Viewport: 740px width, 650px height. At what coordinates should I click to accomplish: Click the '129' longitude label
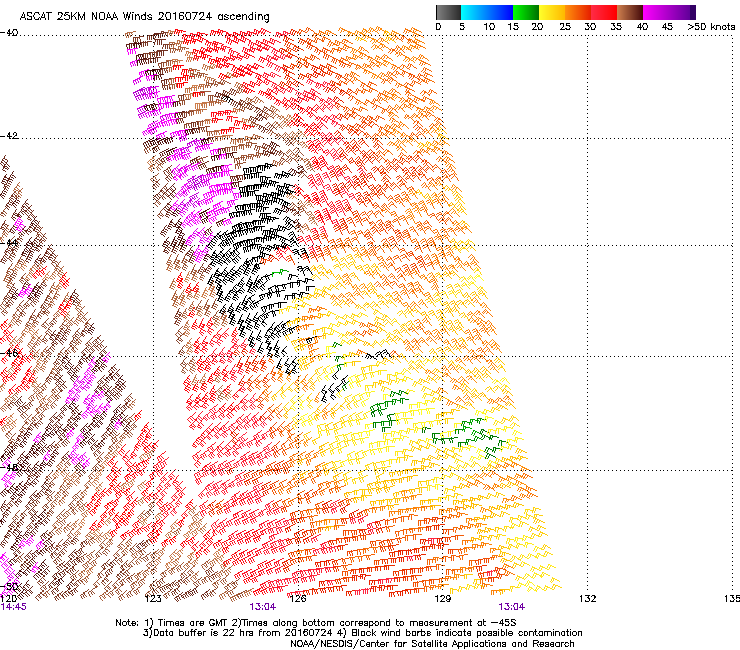[442, 599]
